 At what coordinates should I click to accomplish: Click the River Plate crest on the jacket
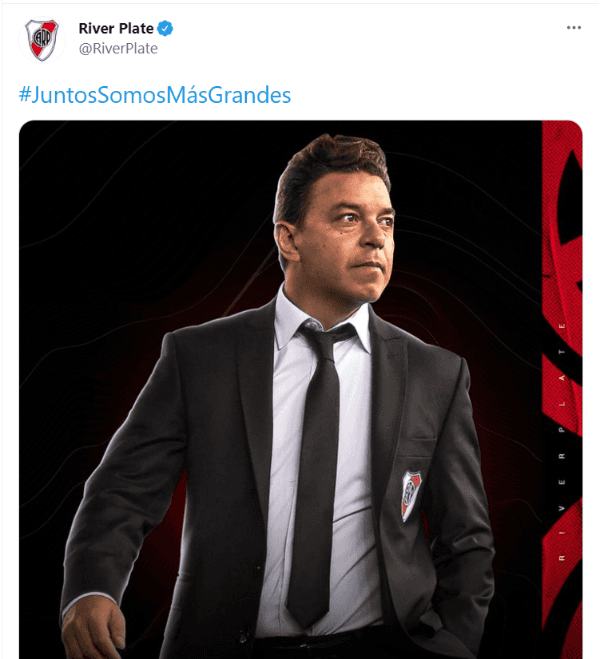pos(411,496)
